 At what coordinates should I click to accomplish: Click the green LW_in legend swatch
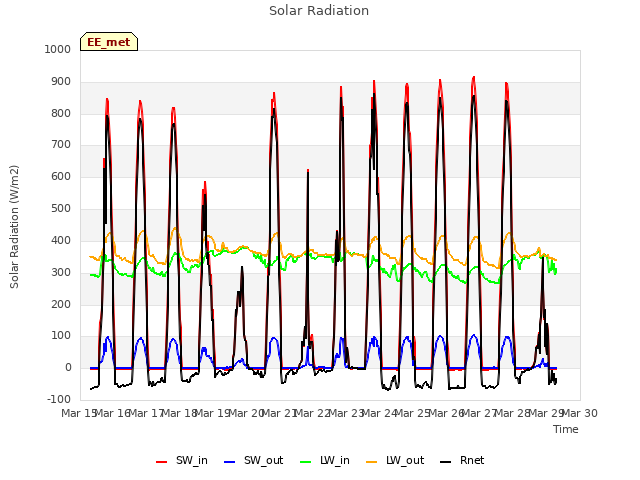[x=306, y=462]
